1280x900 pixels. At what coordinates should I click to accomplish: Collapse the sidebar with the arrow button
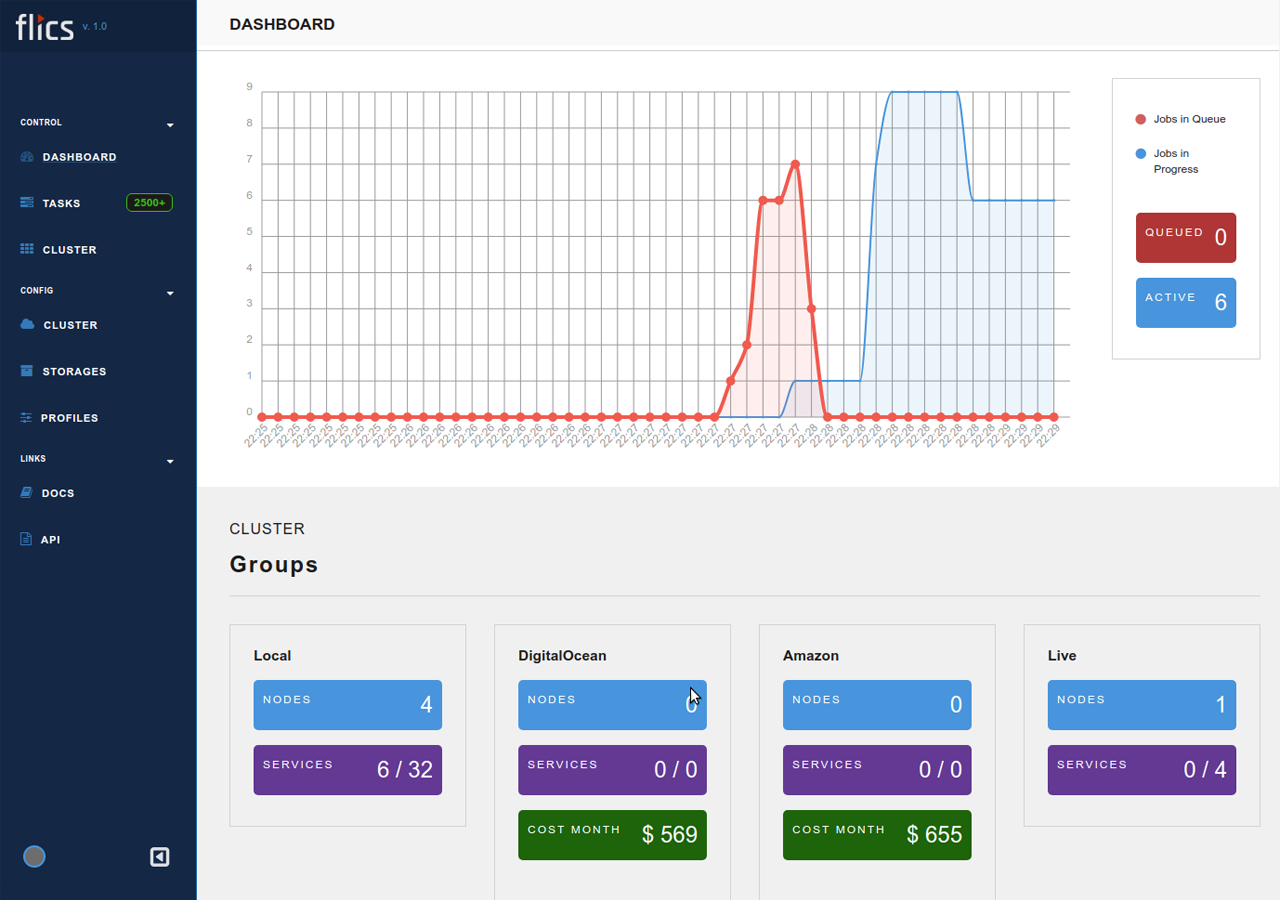pyautogui.click(x=160, y=857)
